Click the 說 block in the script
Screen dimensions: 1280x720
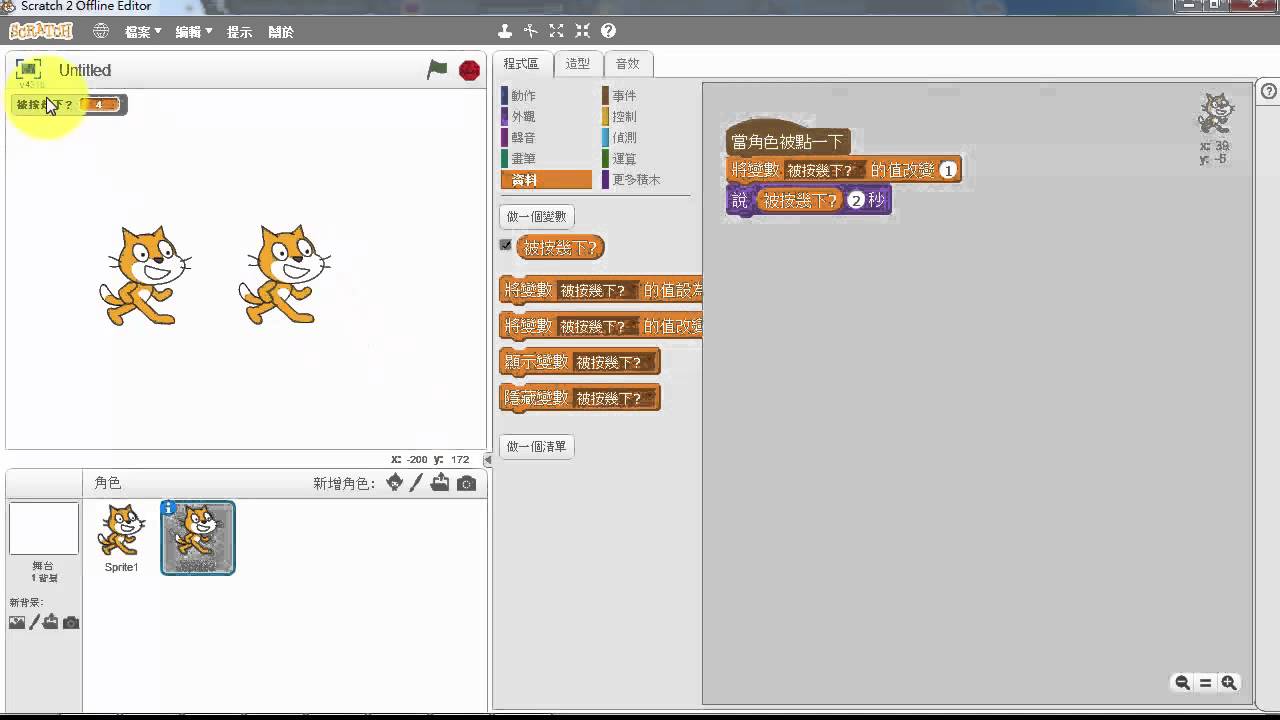click(x=739, y=200)
